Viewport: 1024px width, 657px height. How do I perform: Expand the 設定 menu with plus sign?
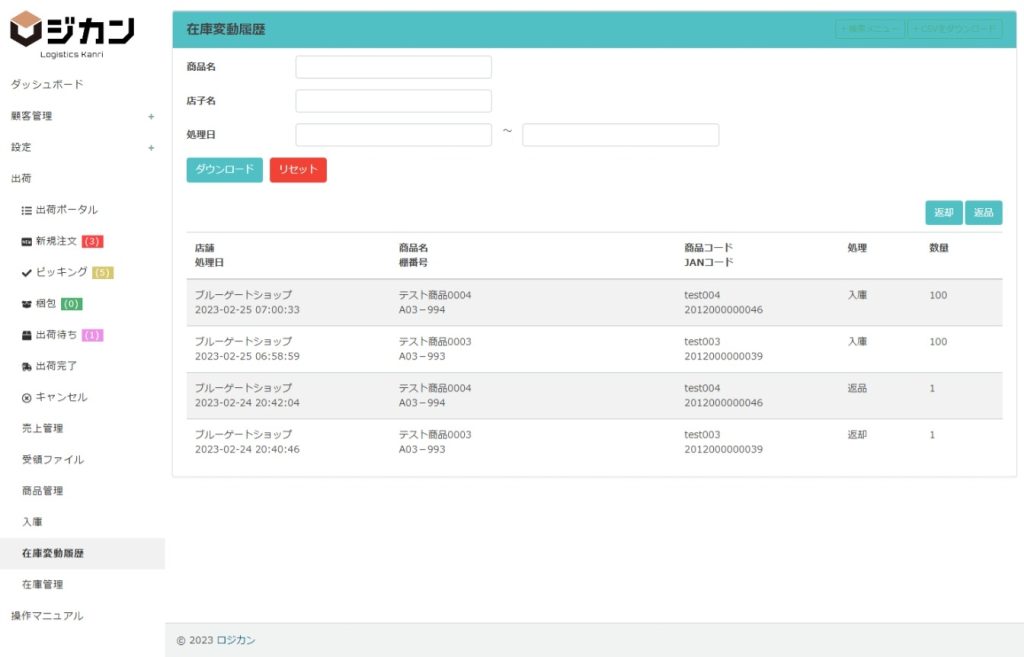pos(151,147)
